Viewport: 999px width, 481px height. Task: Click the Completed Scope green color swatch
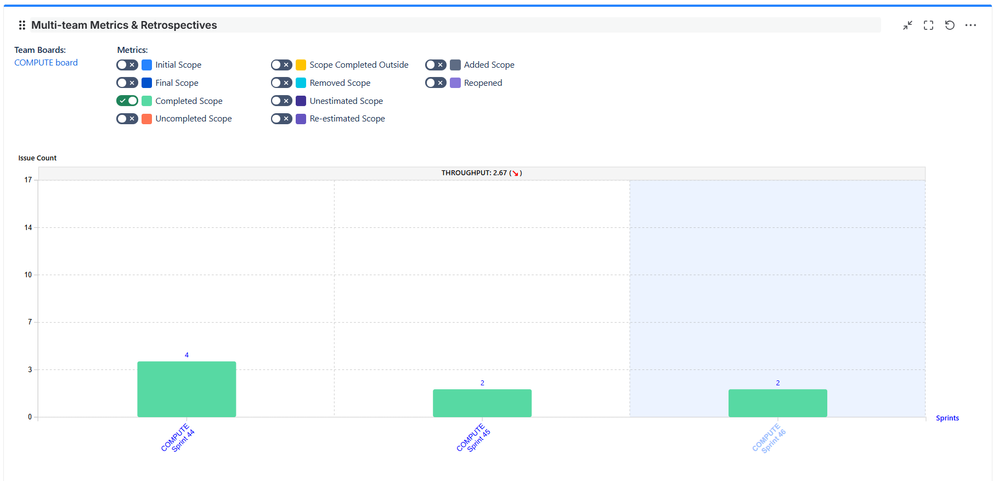(x=147, y=101)
